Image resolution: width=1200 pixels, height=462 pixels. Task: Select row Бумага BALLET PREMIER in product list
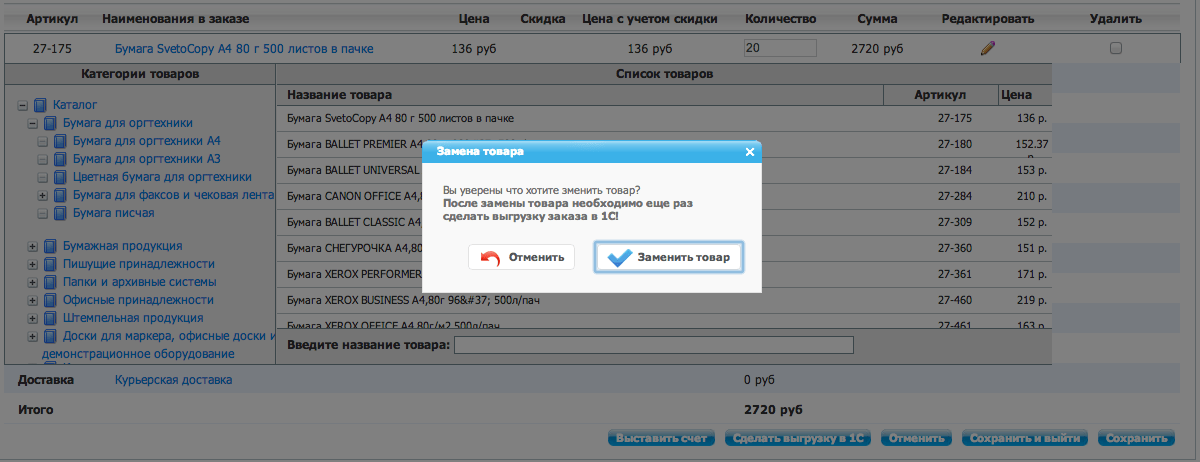click(664, 144)
